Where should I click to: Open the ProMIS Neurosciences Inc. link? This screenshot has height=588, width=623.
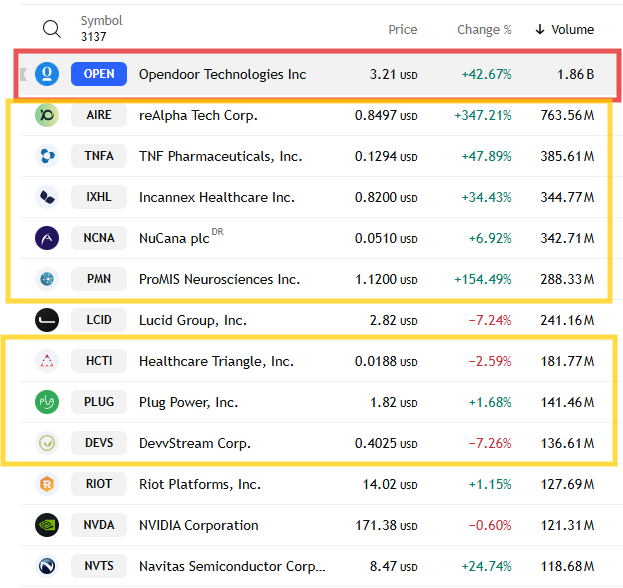219,279
